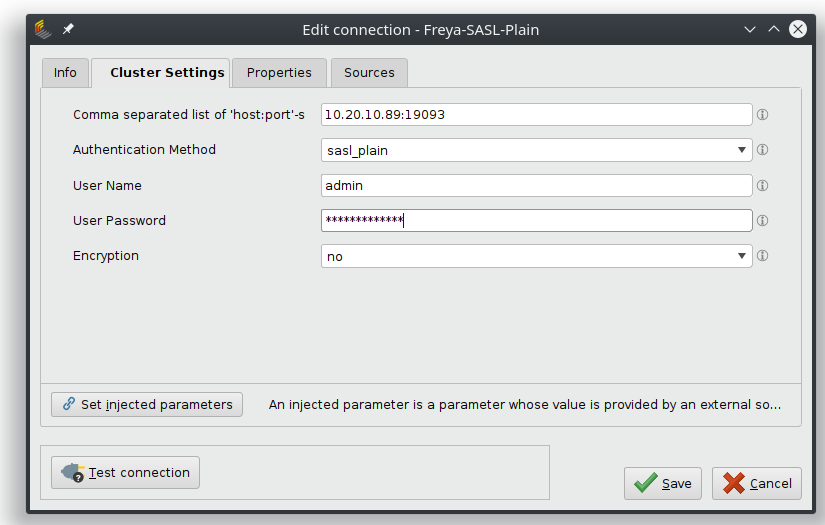This screenshot has width=825, height=525.
Task: Maximize the dialog using the up chevron
Action: click(773, 29)
